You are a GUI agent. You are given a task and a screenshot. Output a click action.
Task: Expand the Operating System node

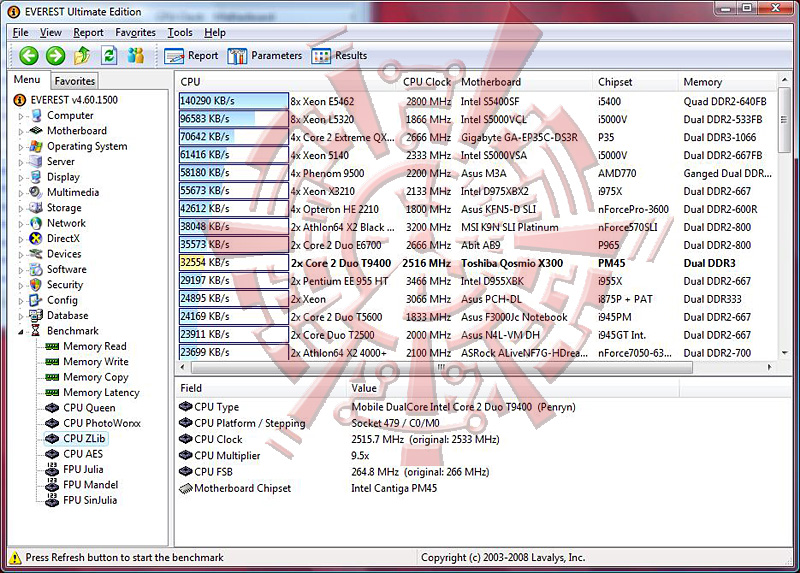click(x=20, y=147)
